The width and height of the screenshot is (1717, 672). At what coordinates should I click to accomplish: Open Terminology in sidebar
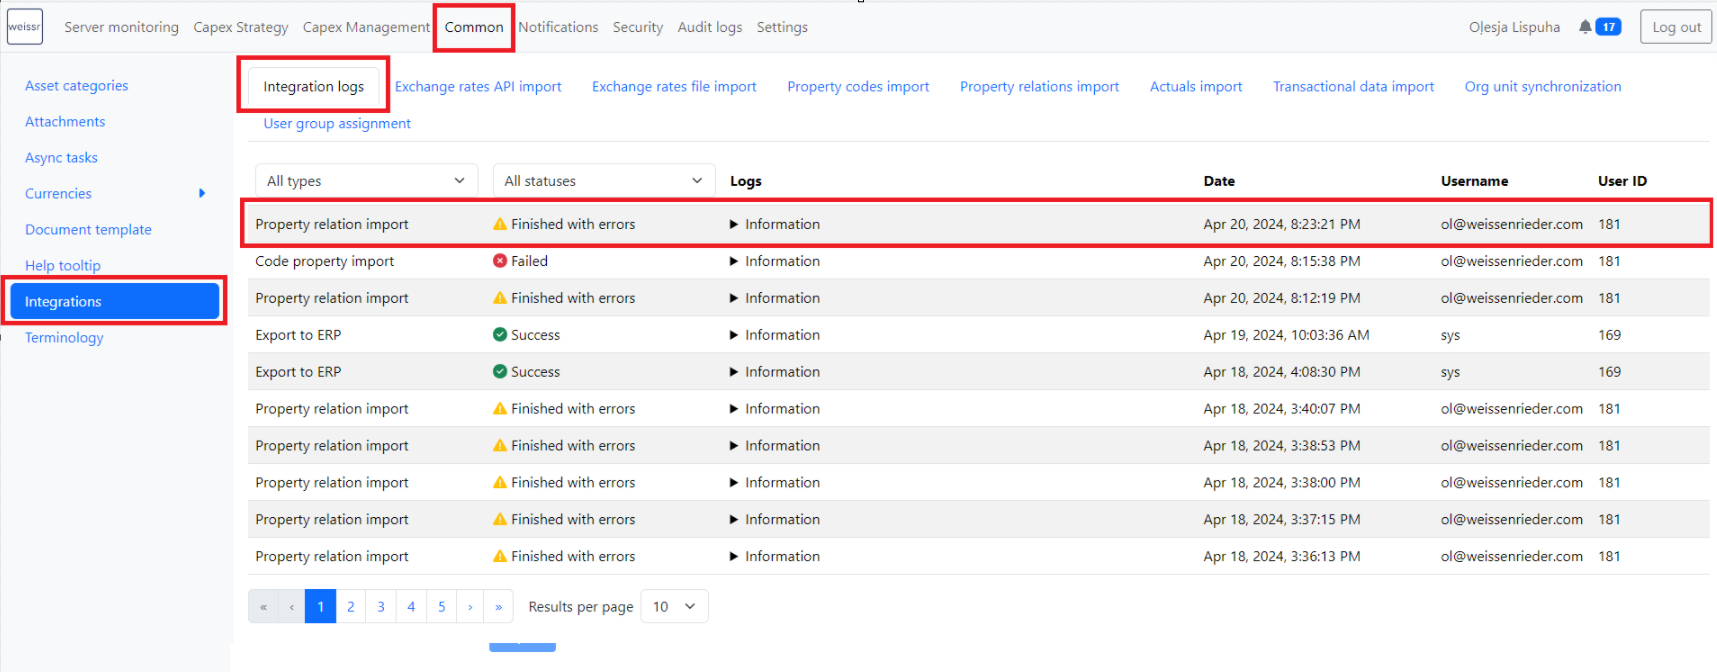click(64, 338)
